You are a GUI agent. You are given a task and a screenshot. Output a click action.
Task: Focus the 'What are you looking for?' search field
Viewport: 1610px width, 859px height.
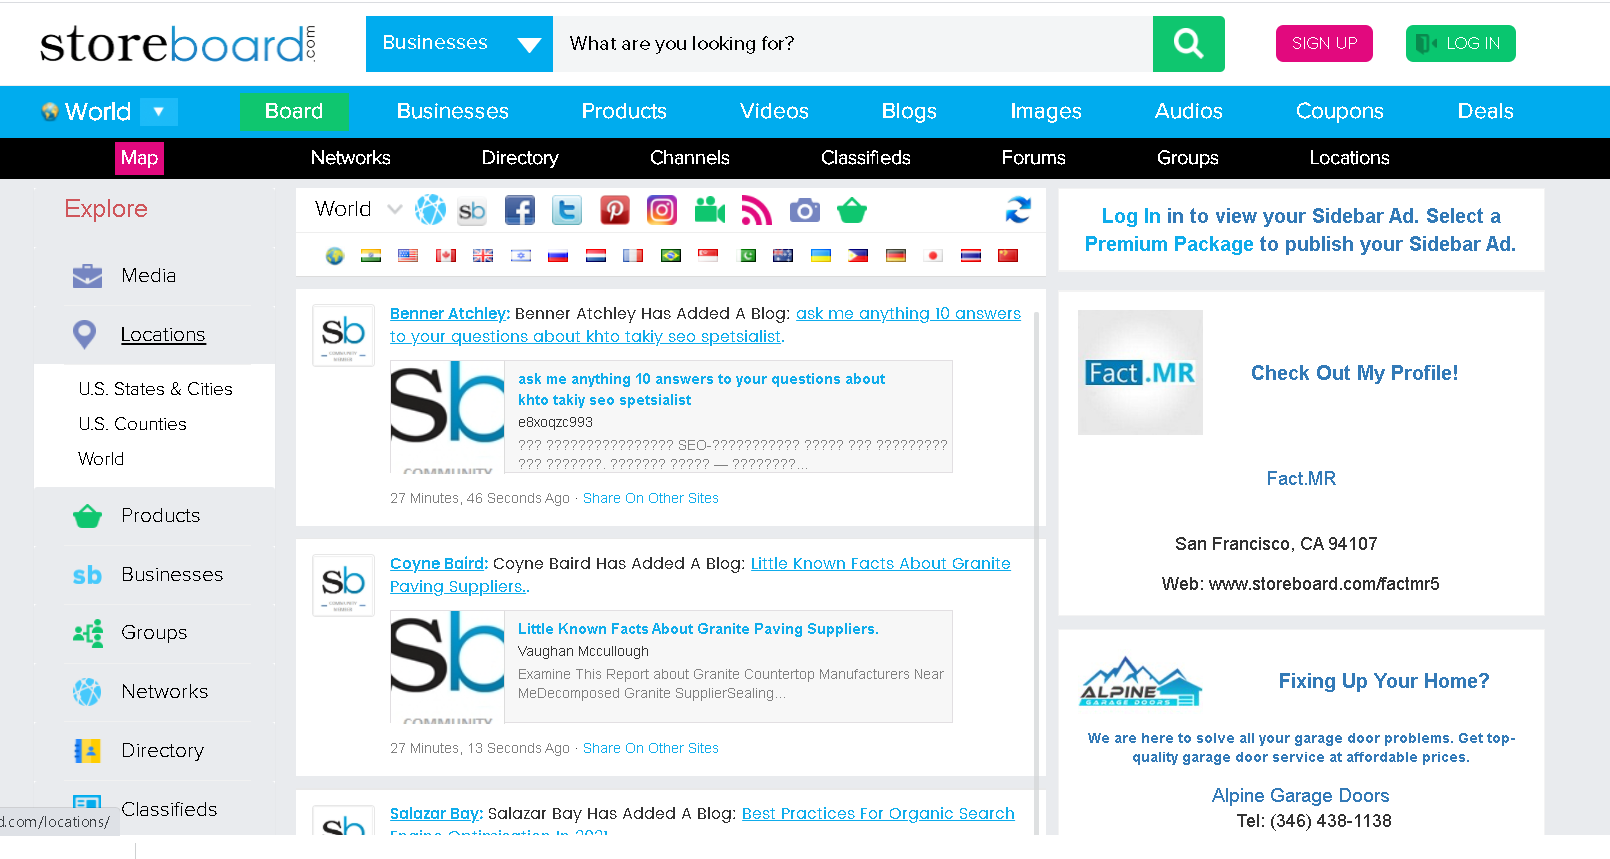853,44
